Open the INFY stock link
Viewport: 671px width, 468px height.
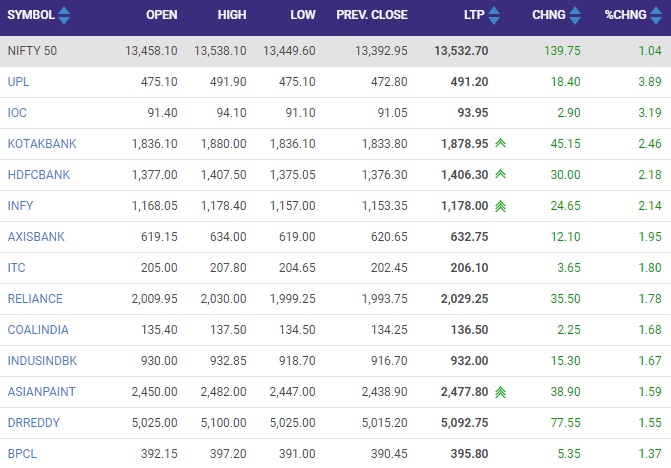20,206
